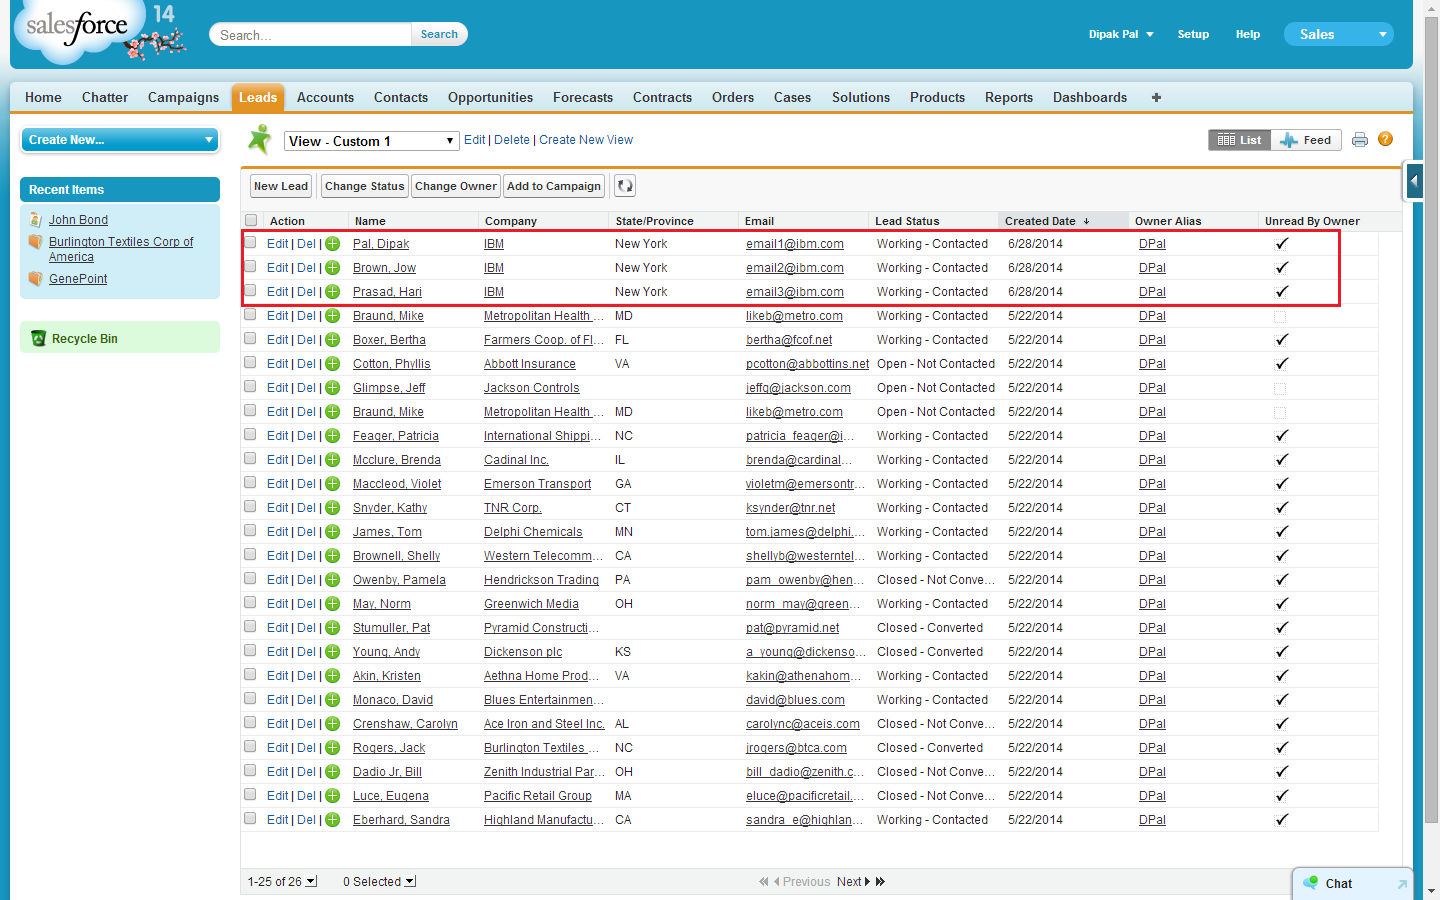This screenshot has height=900, width=1440.
Task: Open the Sales app switcher dropdown
Action: click(1338, 34)
